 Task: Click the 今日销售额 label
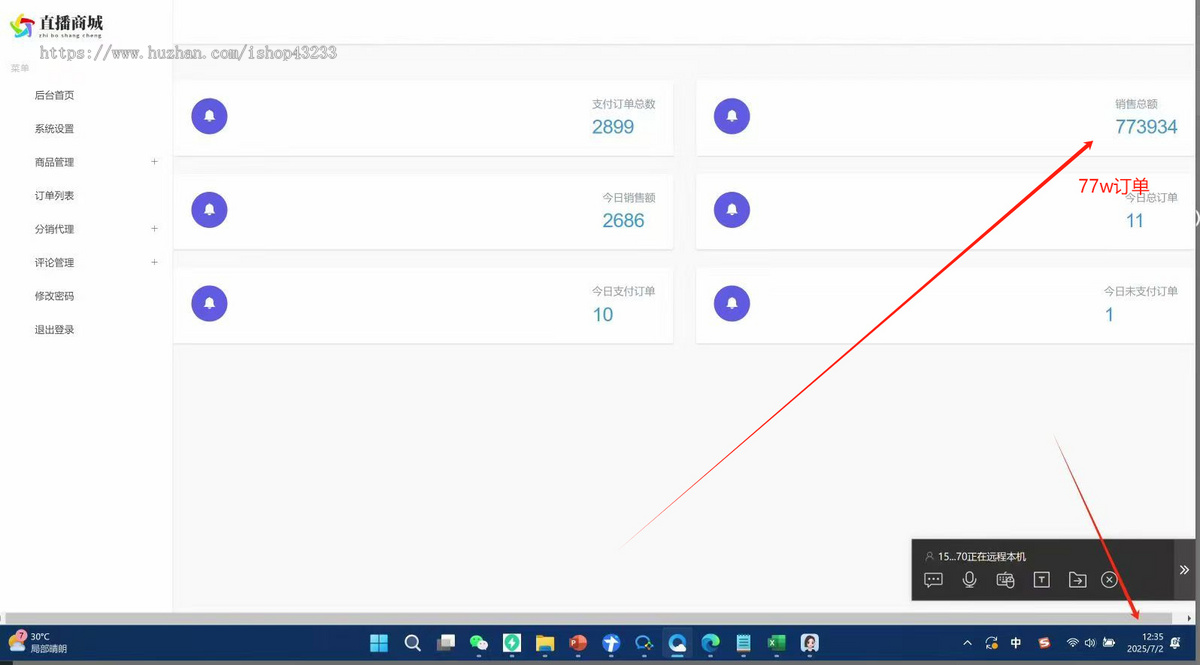point(629,198)
